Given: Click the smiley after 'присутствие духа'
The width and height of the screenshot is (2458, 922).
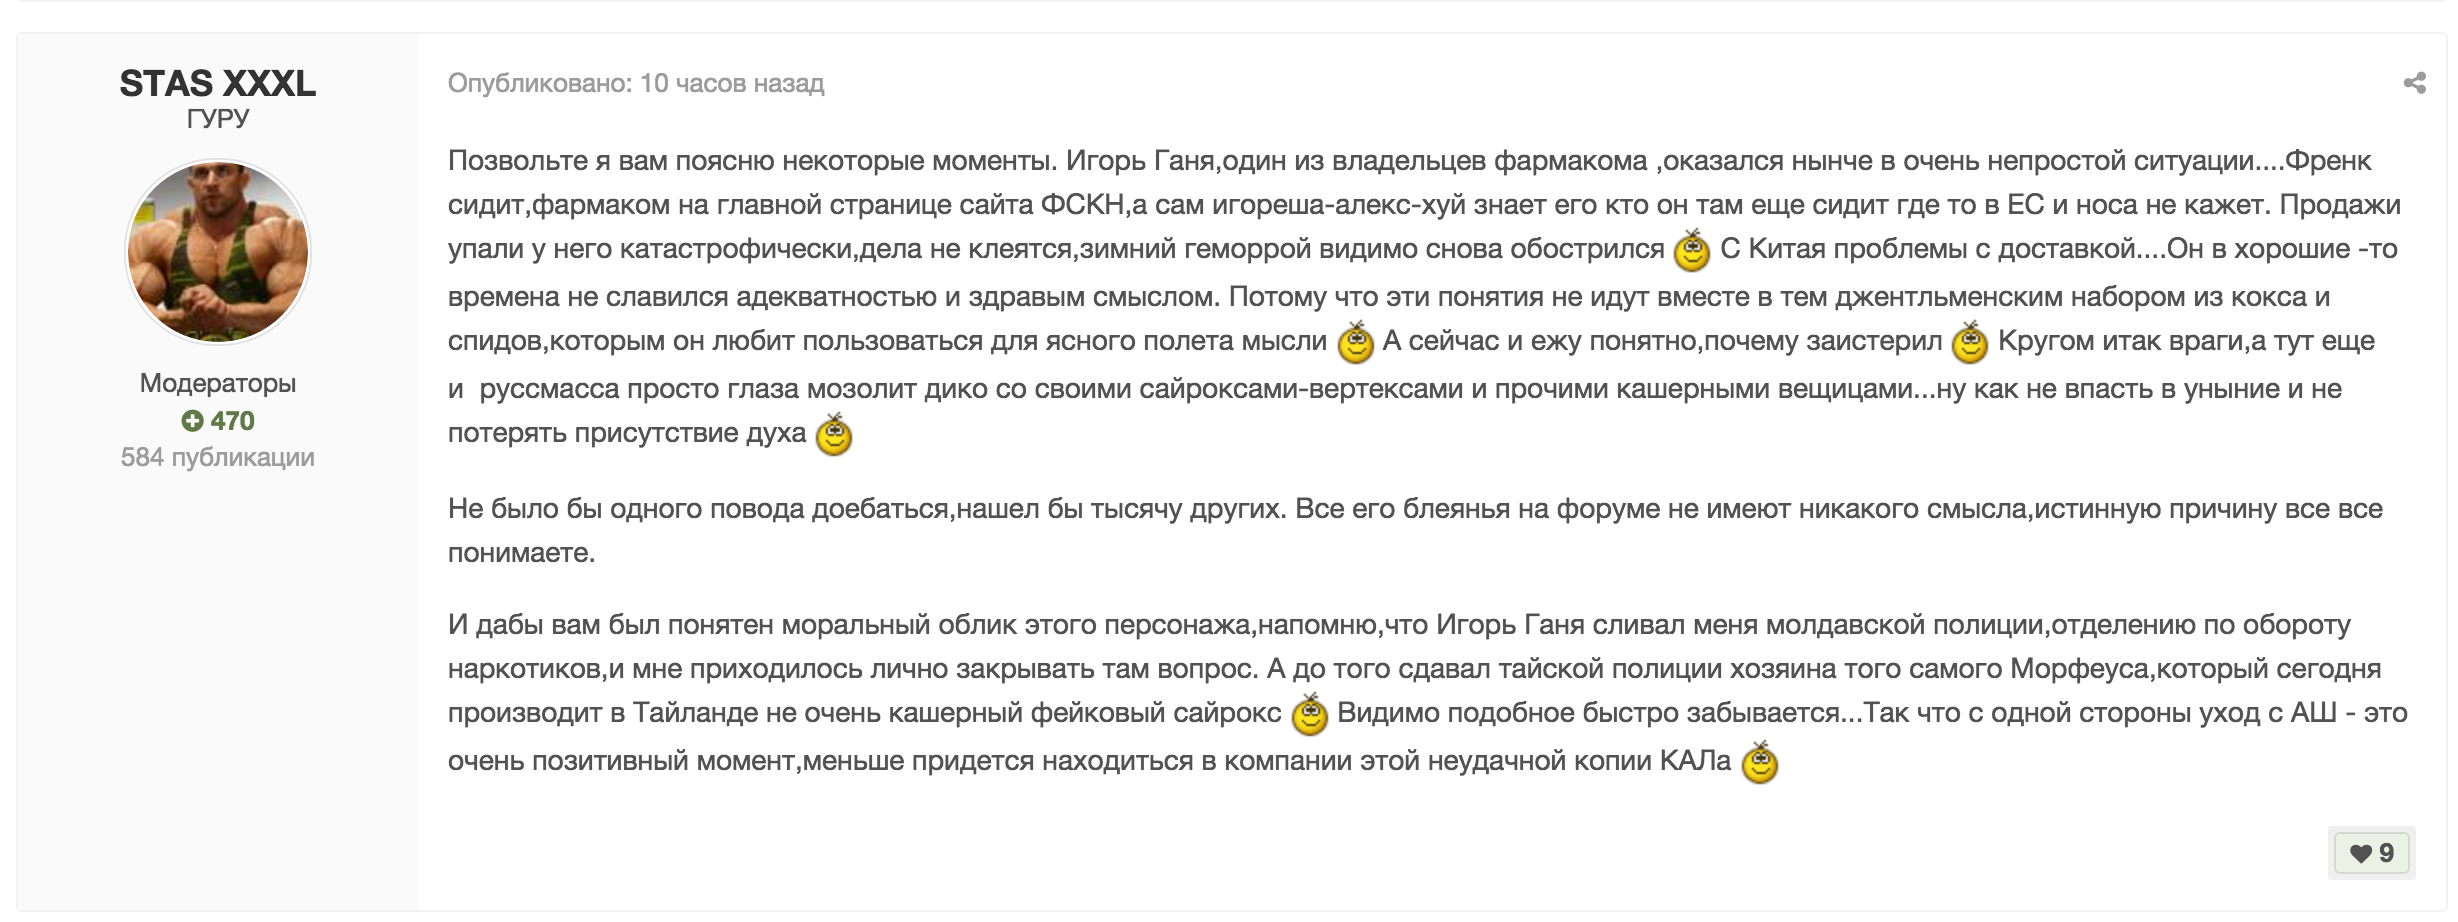Looking at the screenshot, I should tap(834, 435).
